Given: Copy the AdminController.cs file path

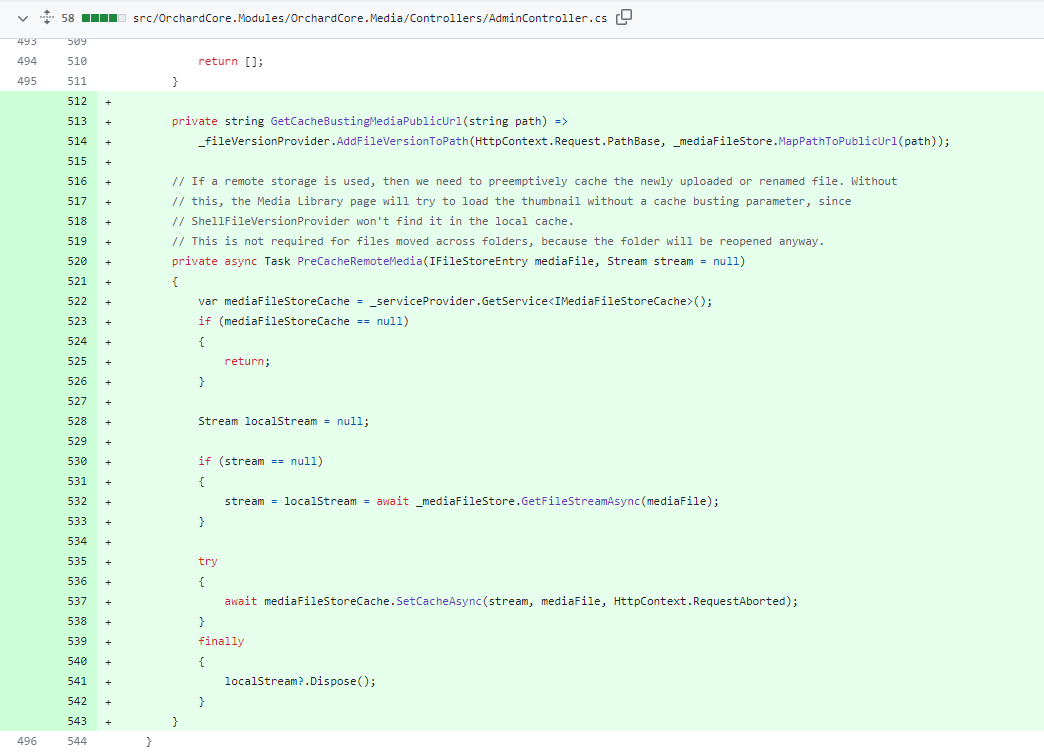Looking at the screenshot, I should [x=624, y=17].
